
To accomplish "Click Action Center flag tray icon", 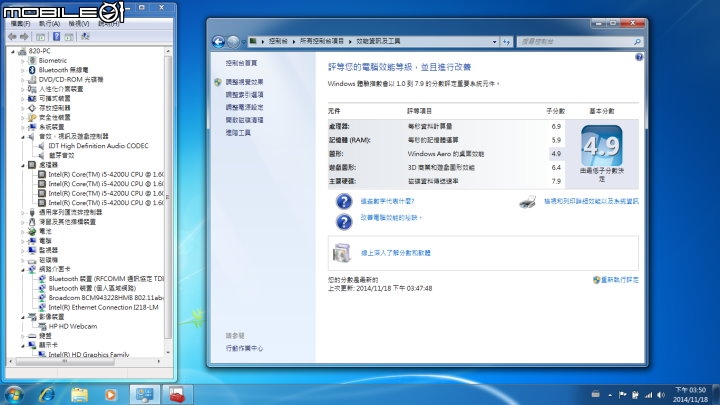I will (x=623, y=394).
